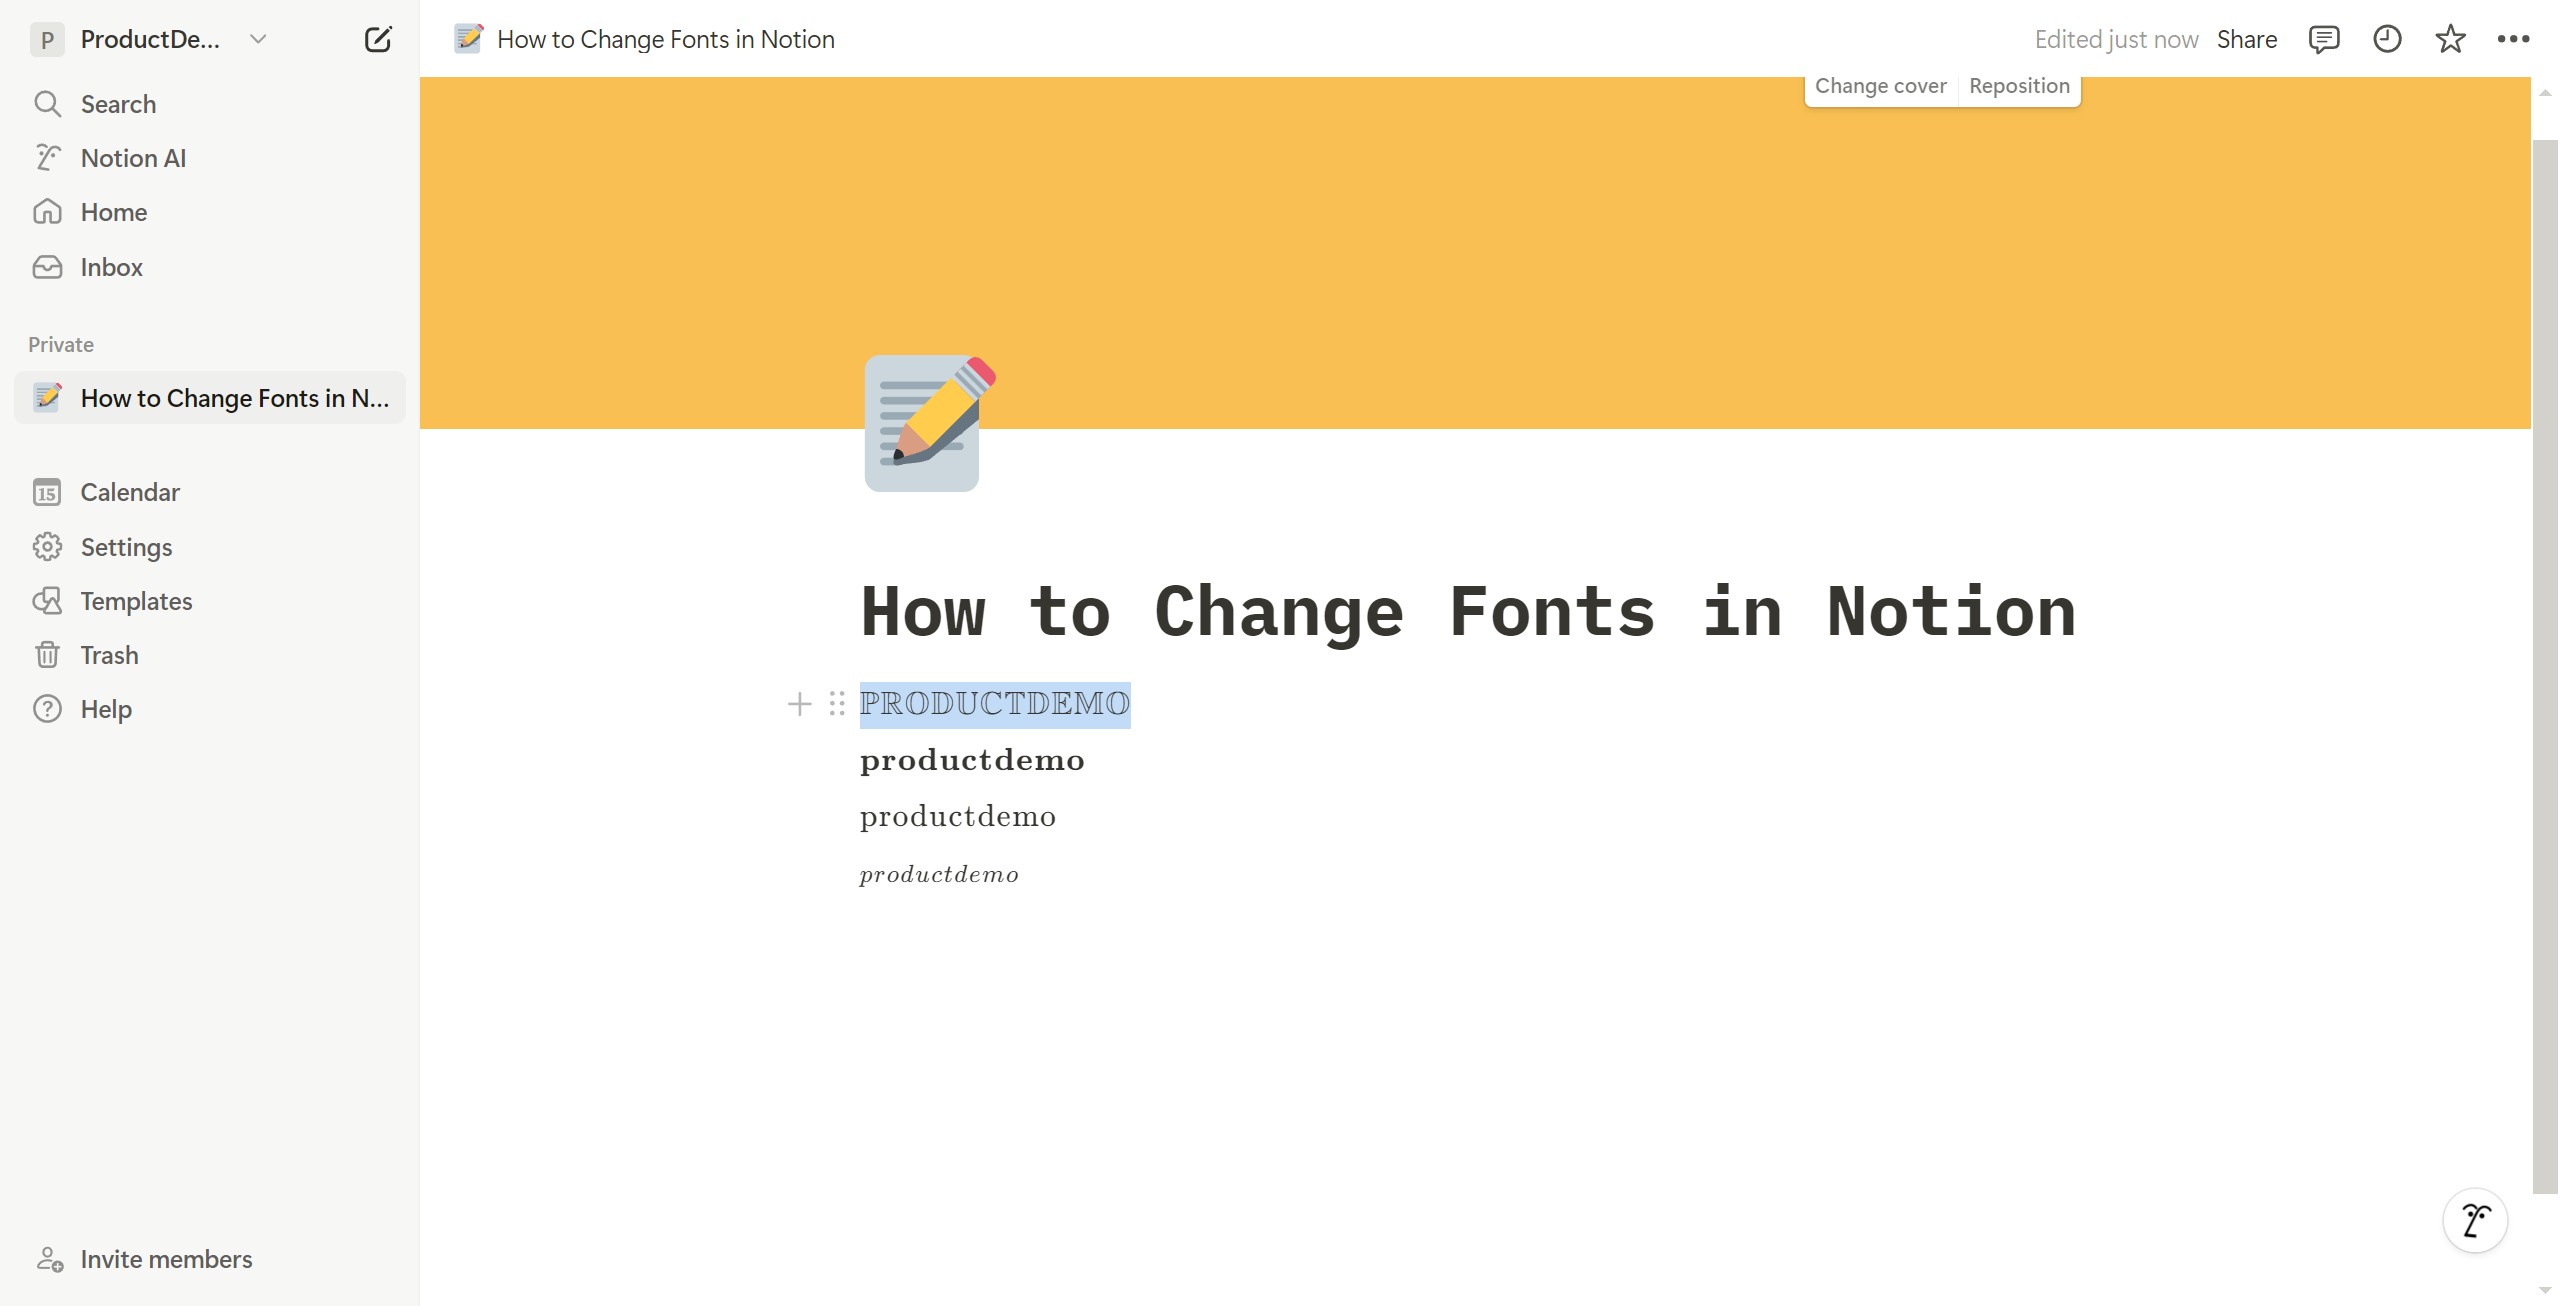Viewport: 2561px width, 1306px height.
Task: Open page history clock icon
Action: (2387, 39)
